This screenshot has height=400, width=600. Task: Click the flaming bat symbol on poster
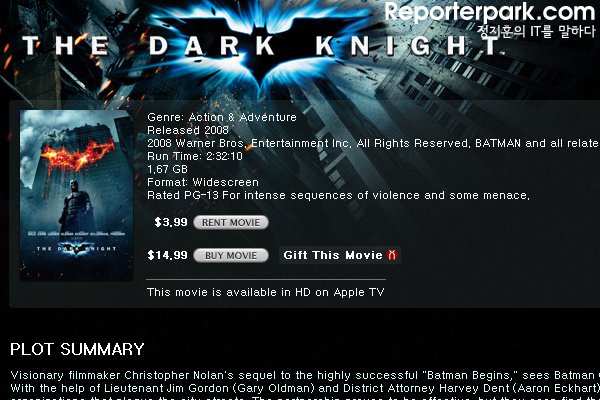click(77, 154)
